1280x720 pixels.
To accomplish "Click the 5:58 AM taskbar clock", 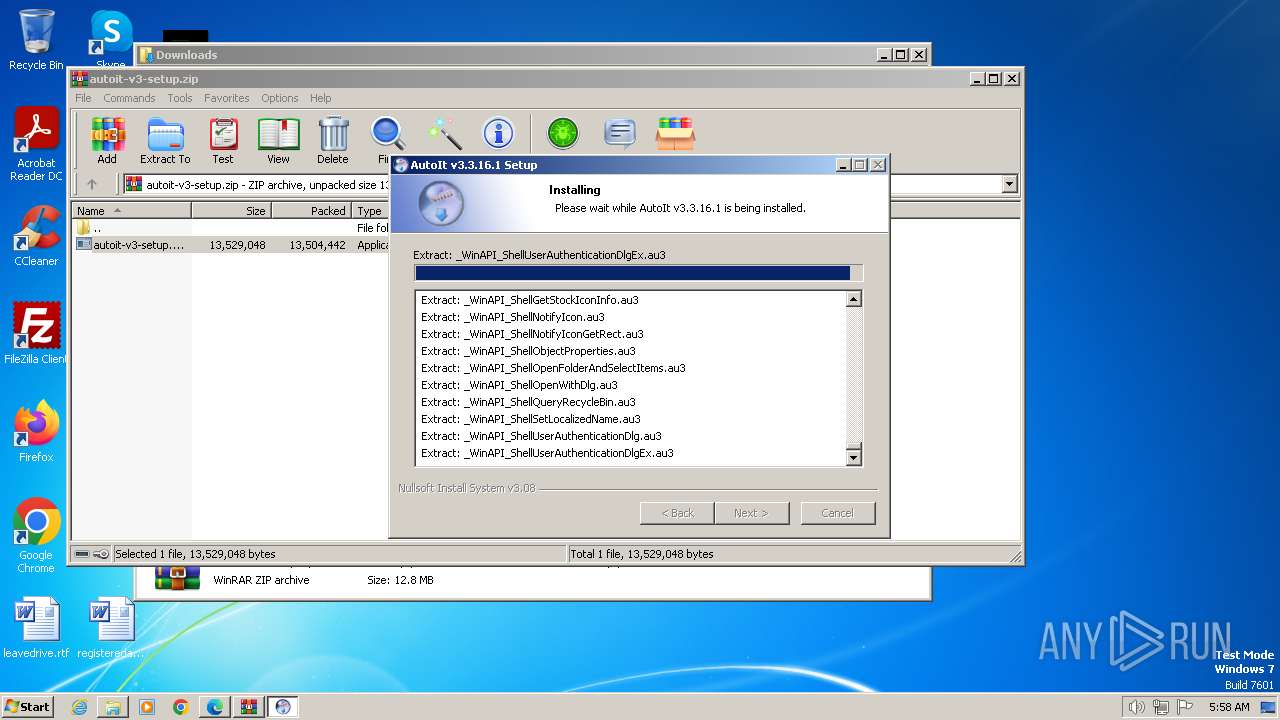I will [x=1229, y=707].
